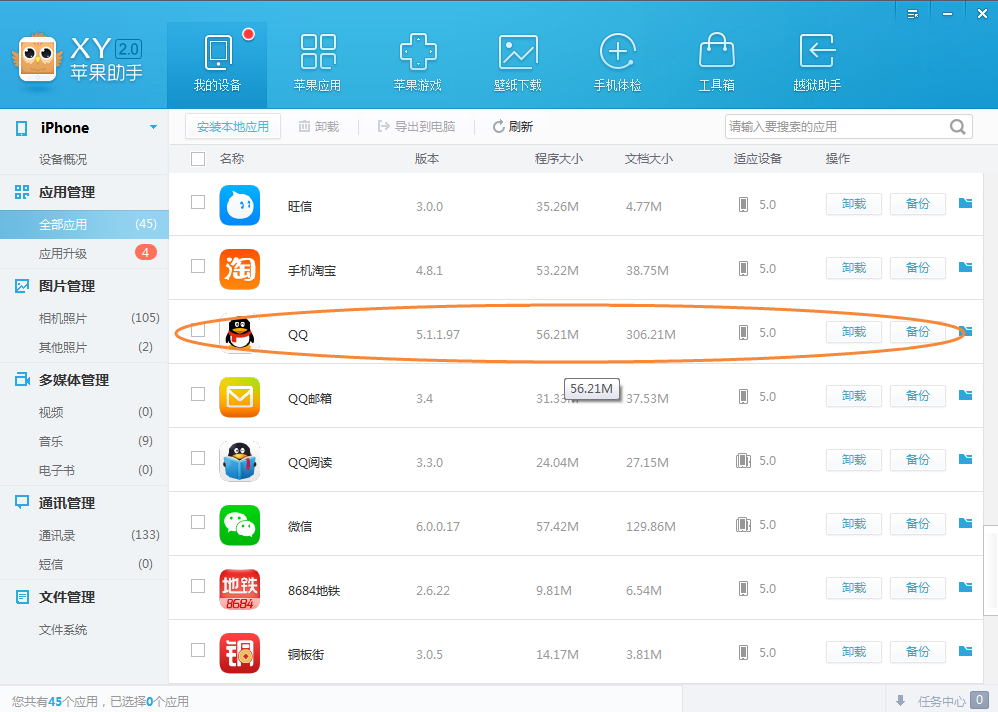
Task: Open folder icon for 手机淘宝 row
Action: tap(966, 267)
